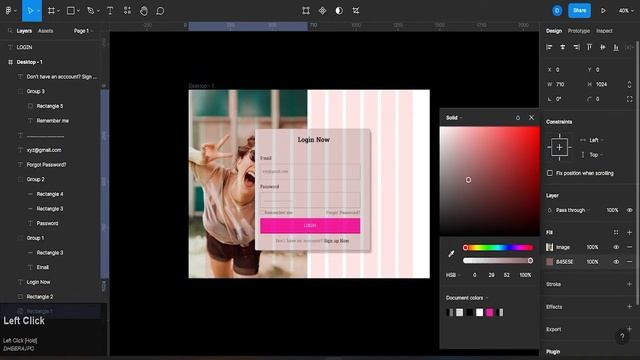This screenshot has height=360, width=640.
Task: Open vertical constraint Top dropdown
Action: pyautogui.click(x=596, y=155)
